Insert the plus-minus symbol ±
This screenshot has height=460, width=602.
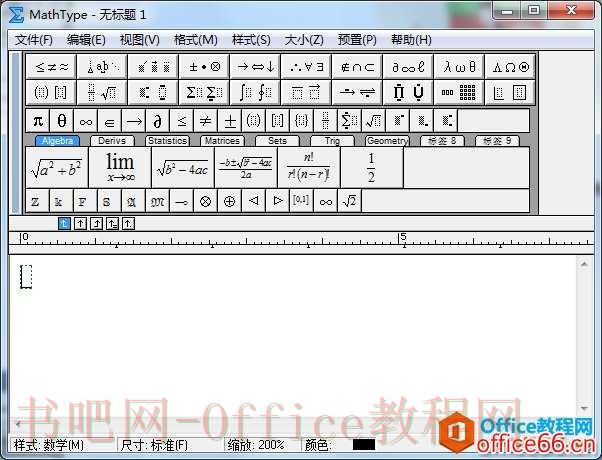click(230, 121)
